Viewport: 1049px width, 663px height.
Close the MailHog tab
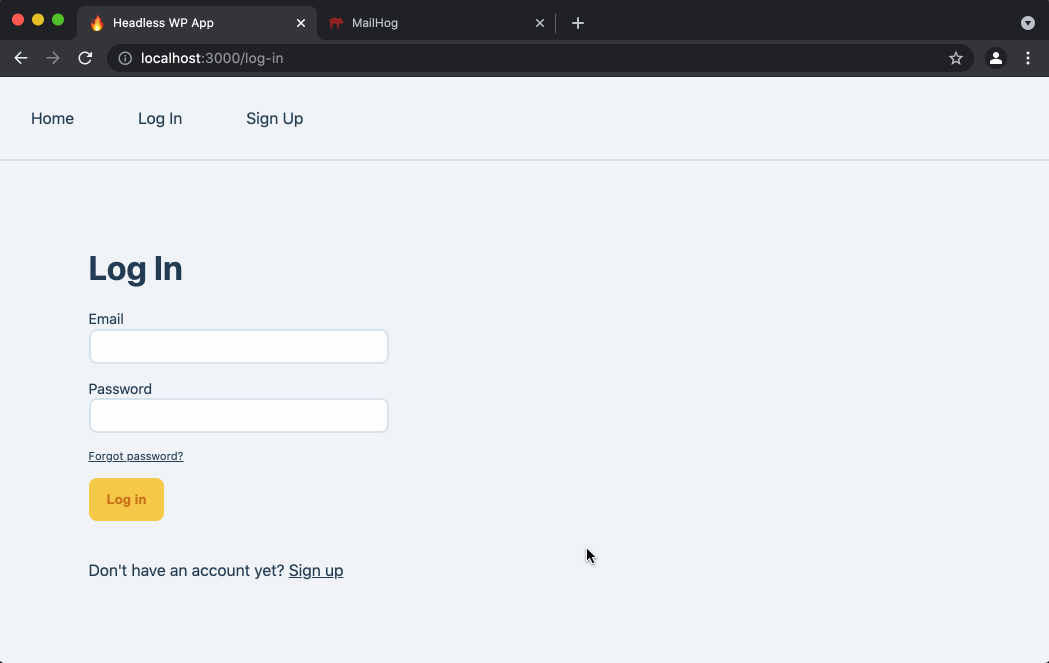pyautogui.click(x=539, y=22)
